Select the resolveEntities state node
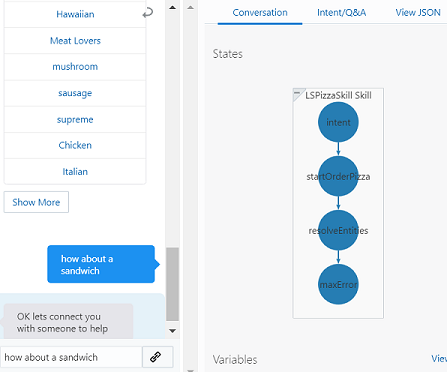The width and height of the screenshot is (447, 372). click(x=338, y=230)
